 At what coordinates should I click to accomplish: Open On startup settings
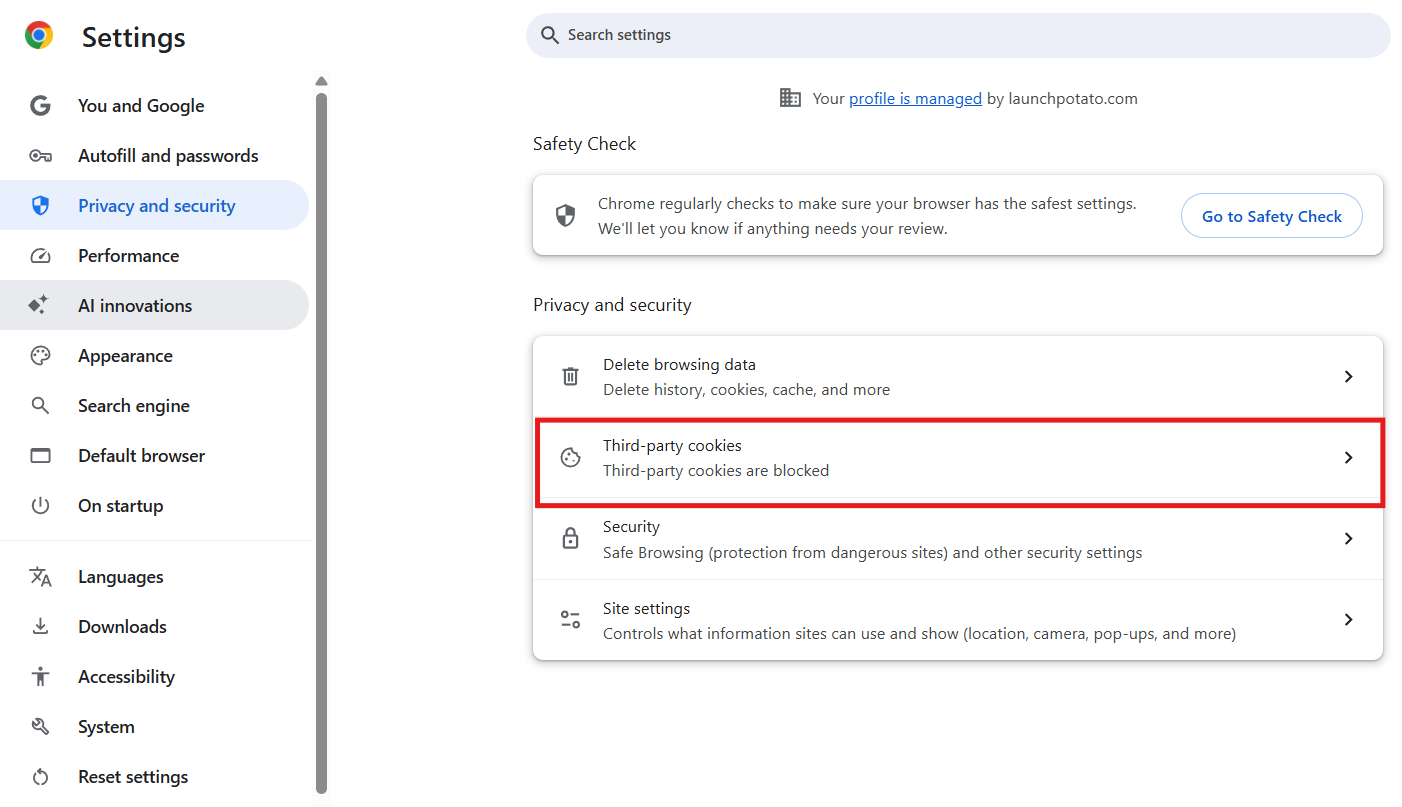(x=154, y=506)
